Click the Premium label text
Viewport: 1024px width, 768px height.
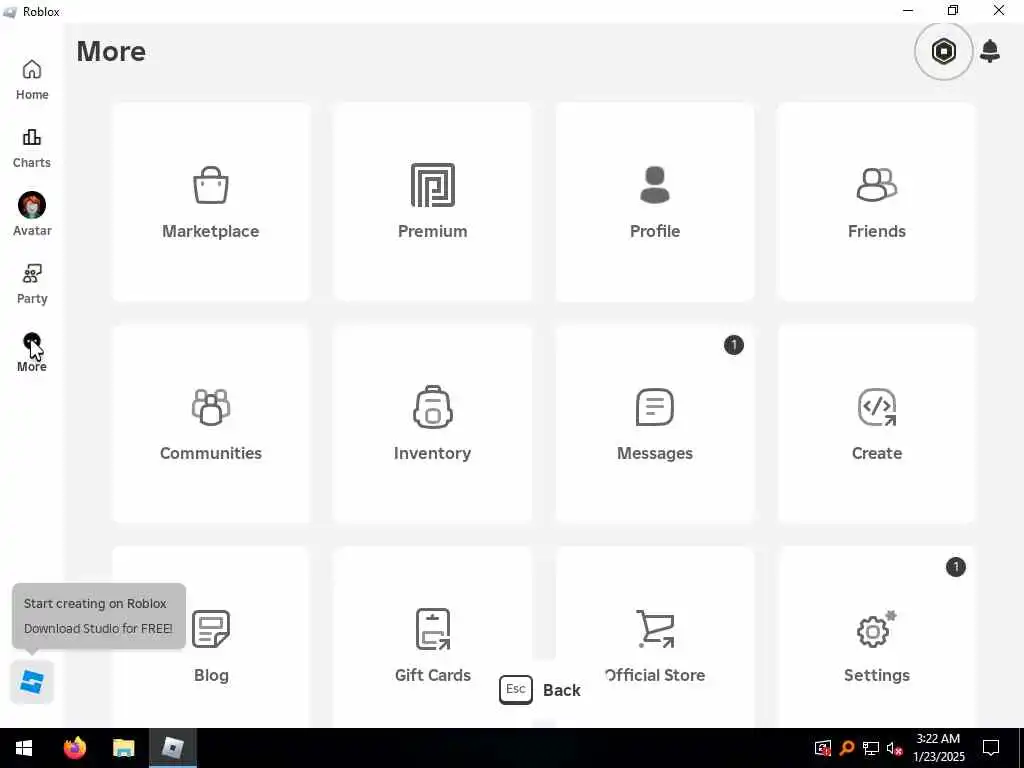(x=432, y=231)
